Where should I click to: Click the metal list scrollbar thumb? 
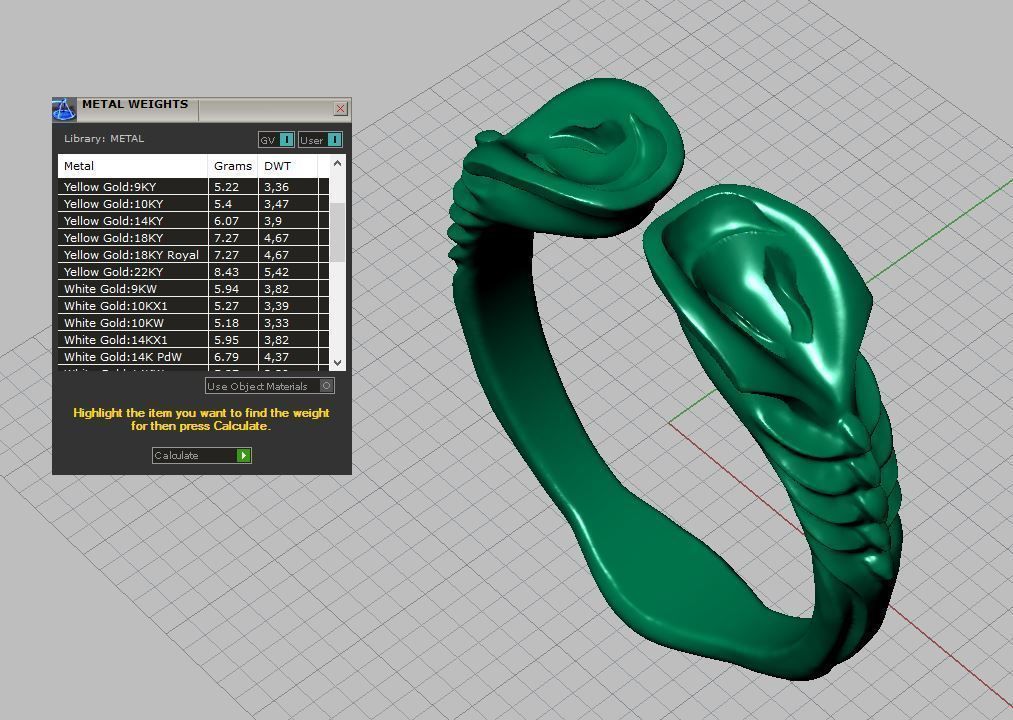coord(337,232)
